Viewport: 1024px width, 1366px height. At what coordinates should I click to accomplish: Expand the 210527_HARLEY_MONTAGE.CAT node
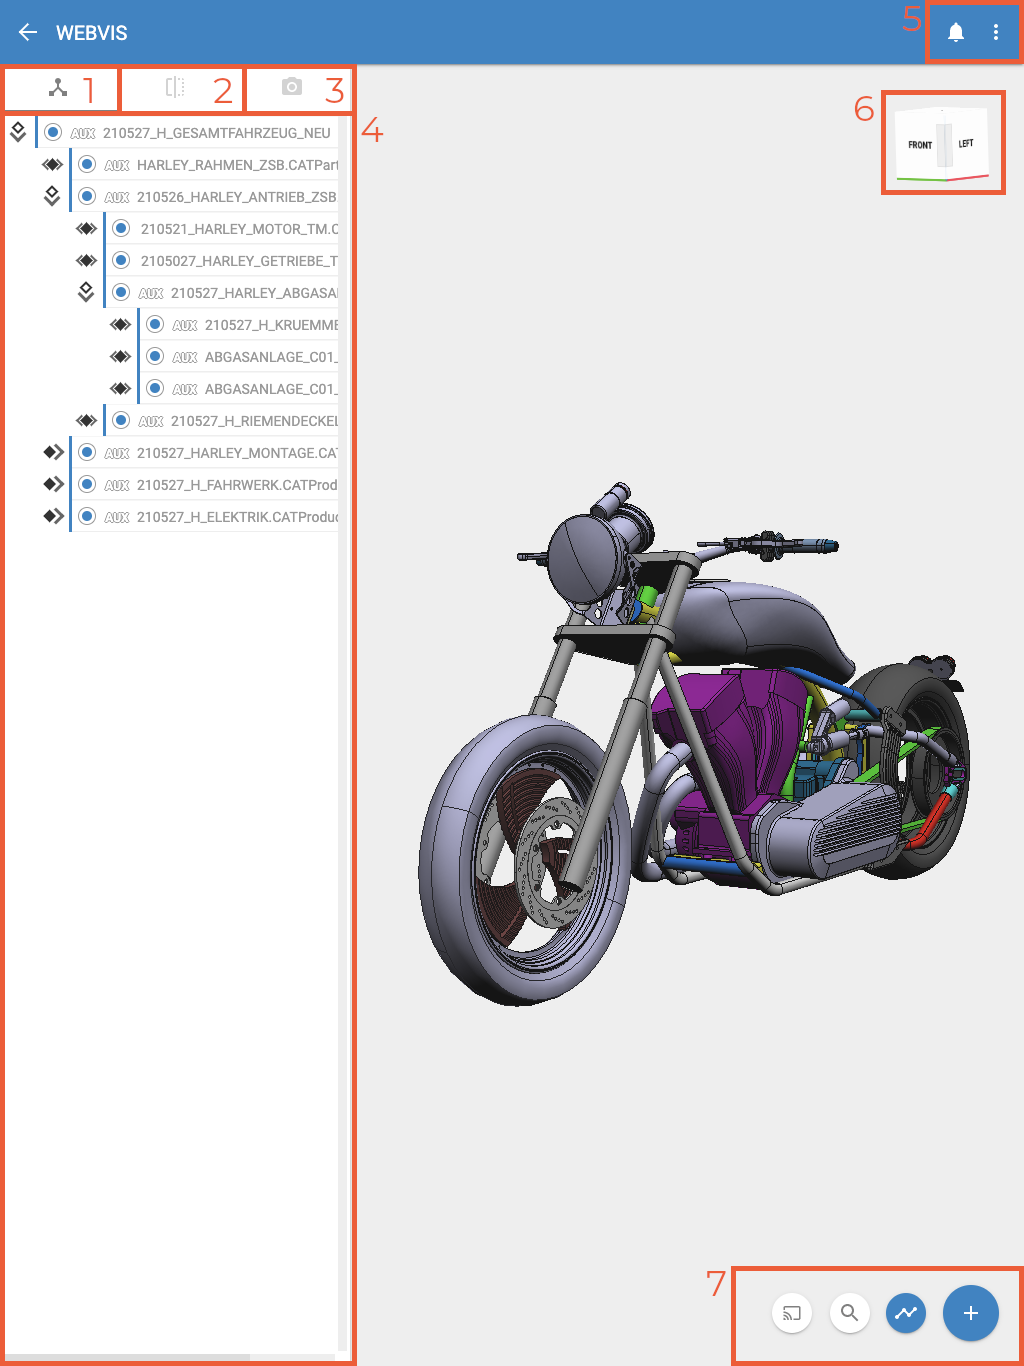52,452
